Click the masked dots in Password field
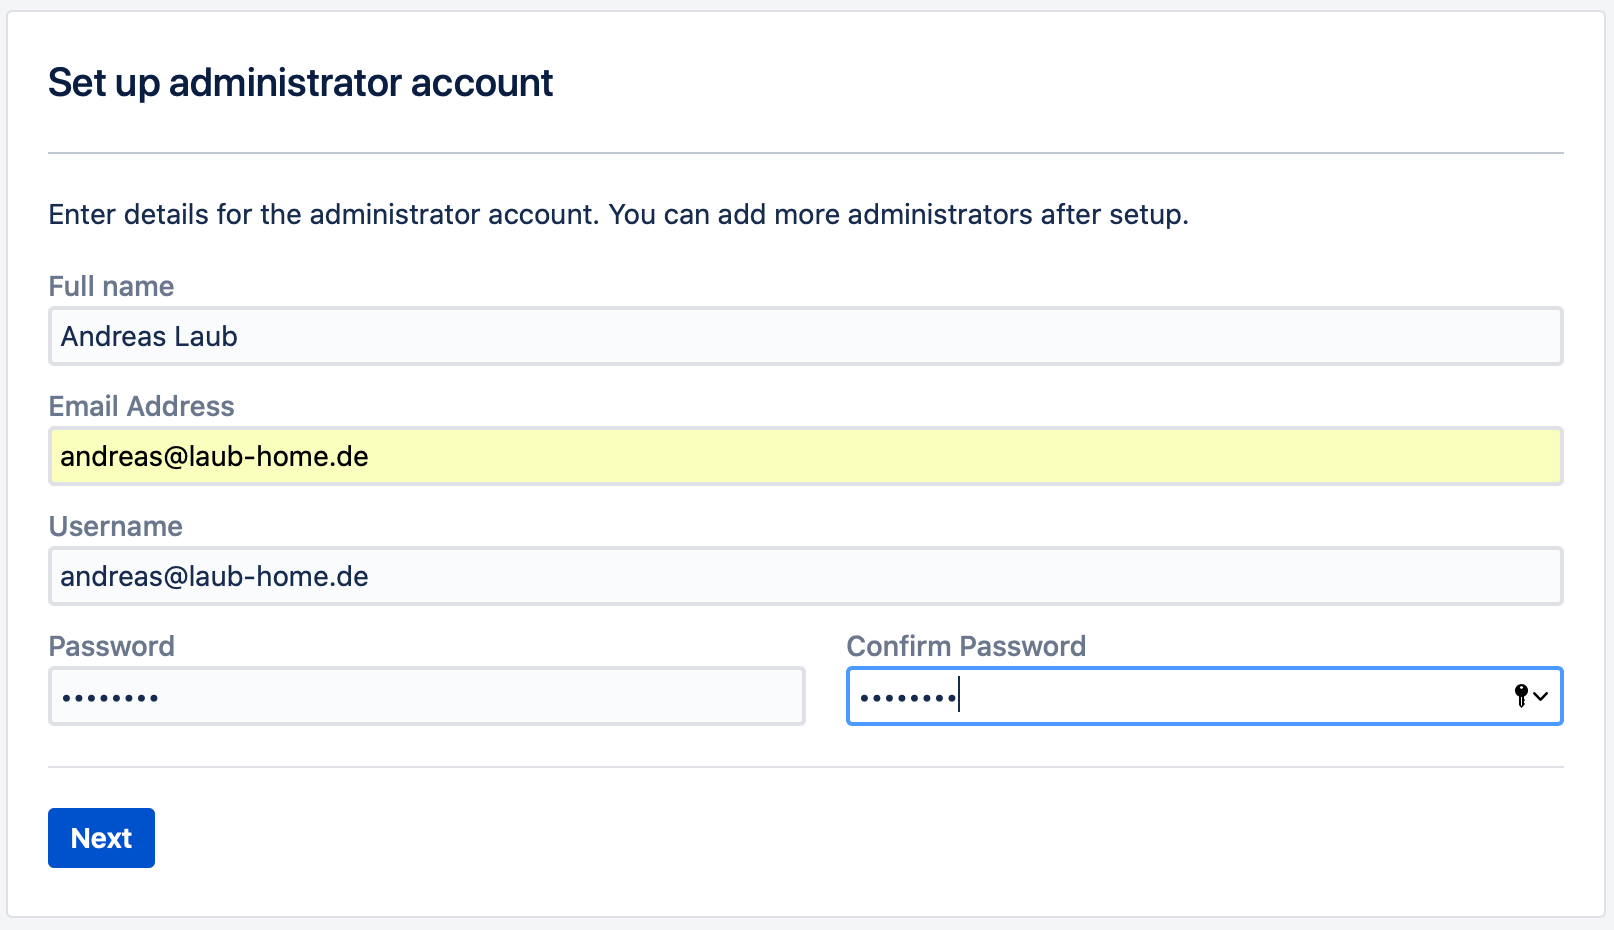 tap(110, 697)
